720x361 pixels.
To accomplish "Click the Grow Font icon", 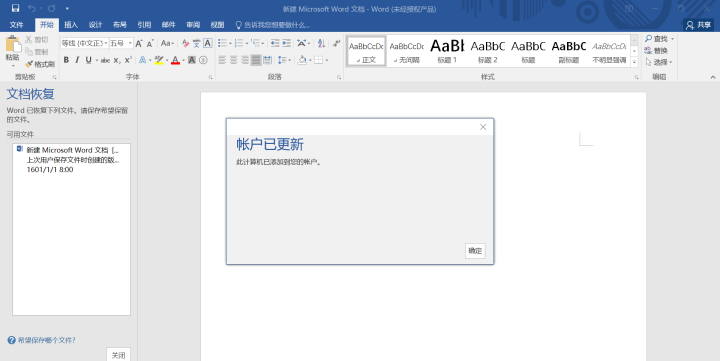I will (139, 43).
